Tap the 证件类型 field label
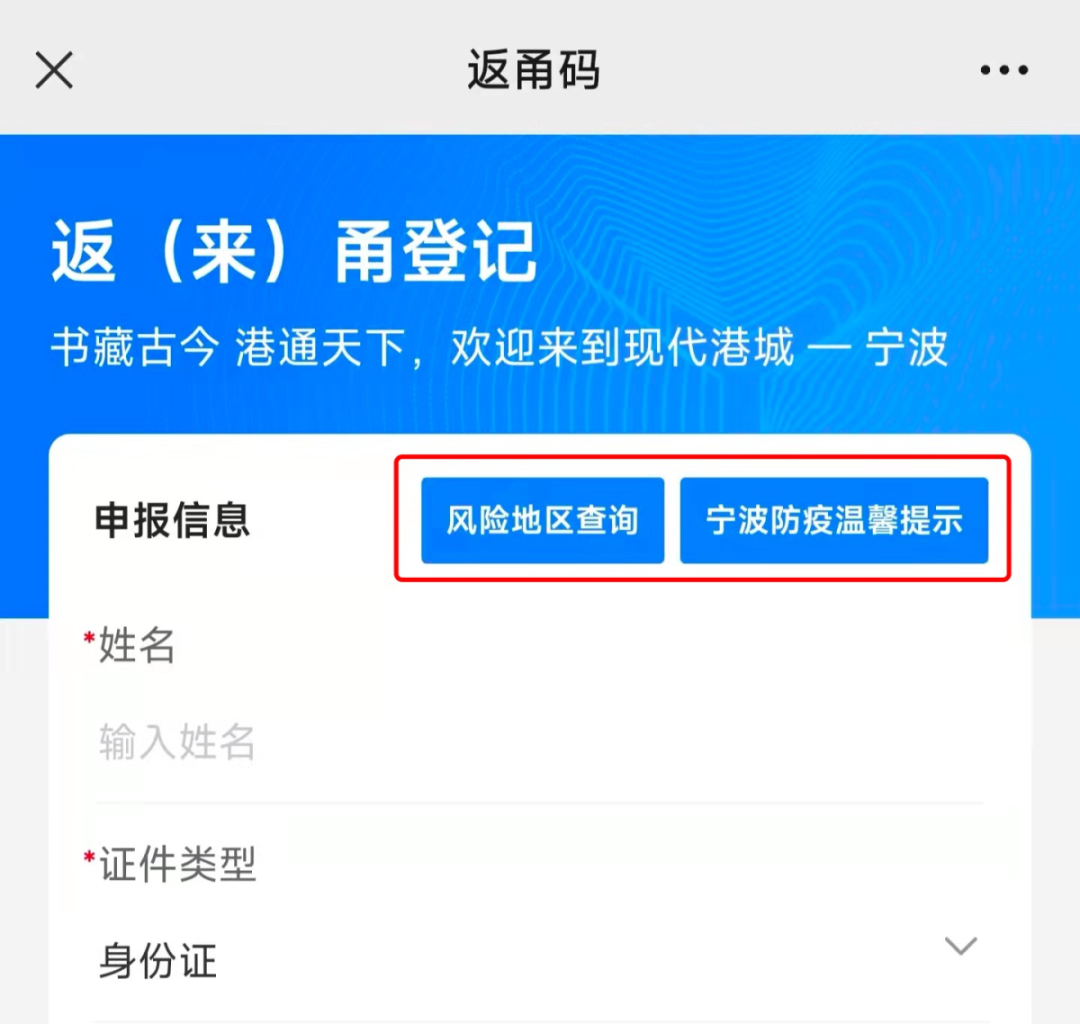This screenshot has height=1024, width=1080. coord(178,864)
